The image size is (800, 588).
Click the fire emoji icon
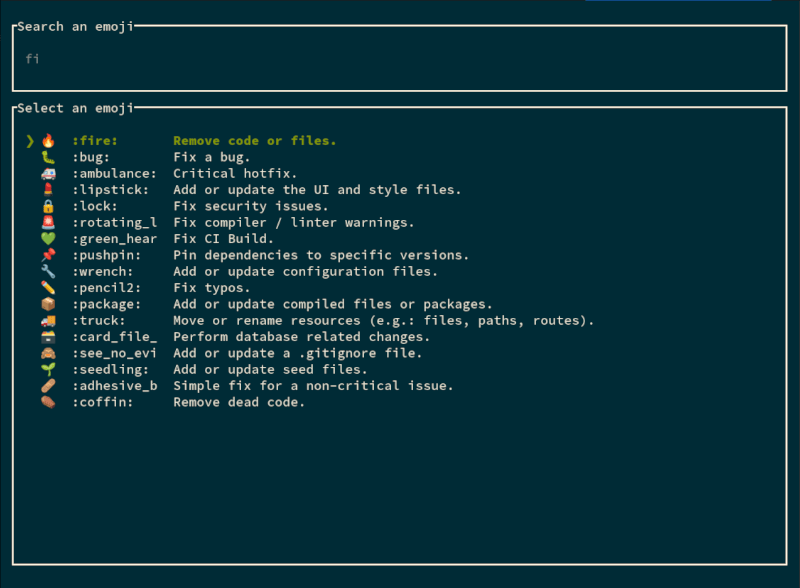coord(48,140)
